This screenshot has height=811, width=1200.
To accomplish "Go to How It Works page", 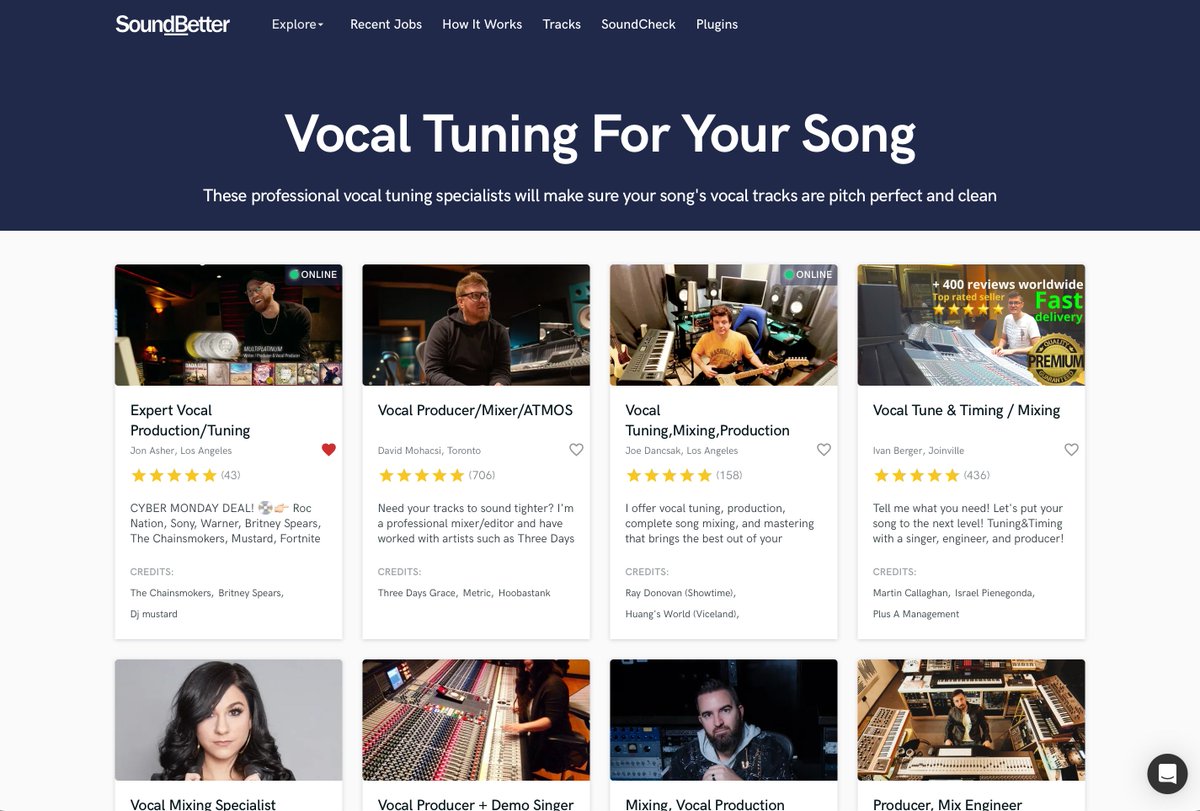I will tap(482, 24).
